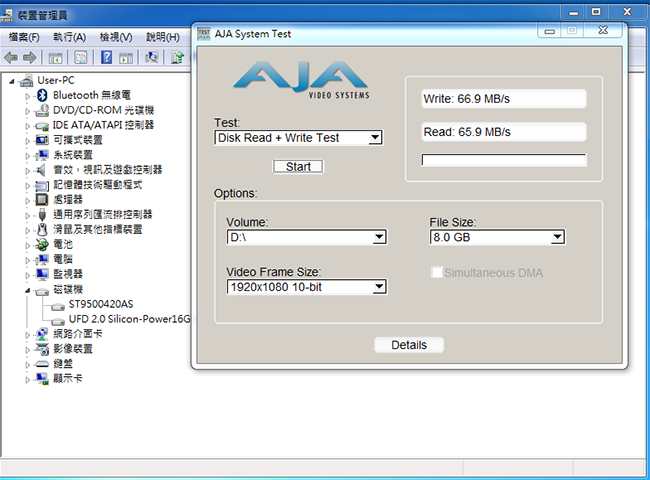Image resolution: width=650 pixels, height=480 pixels.
Task: Expand the 網路介面卡 tree node
Action: coord(28,335)
